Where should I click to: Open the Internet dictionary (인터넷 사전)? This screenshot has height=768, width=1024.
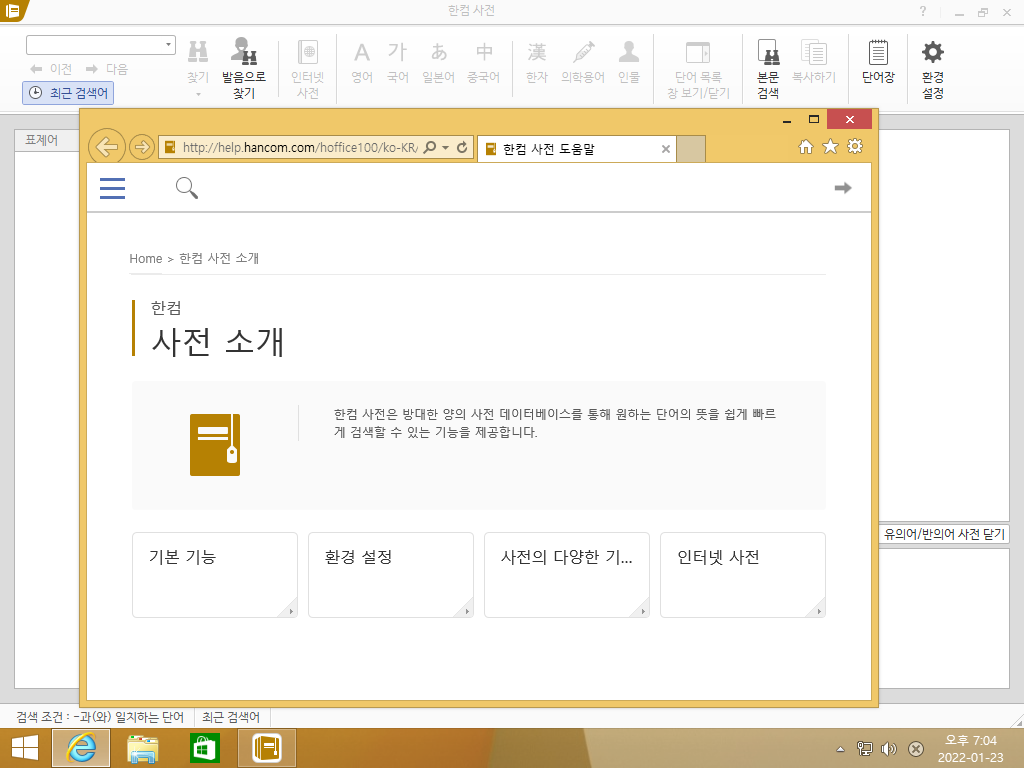click(308, 67)
